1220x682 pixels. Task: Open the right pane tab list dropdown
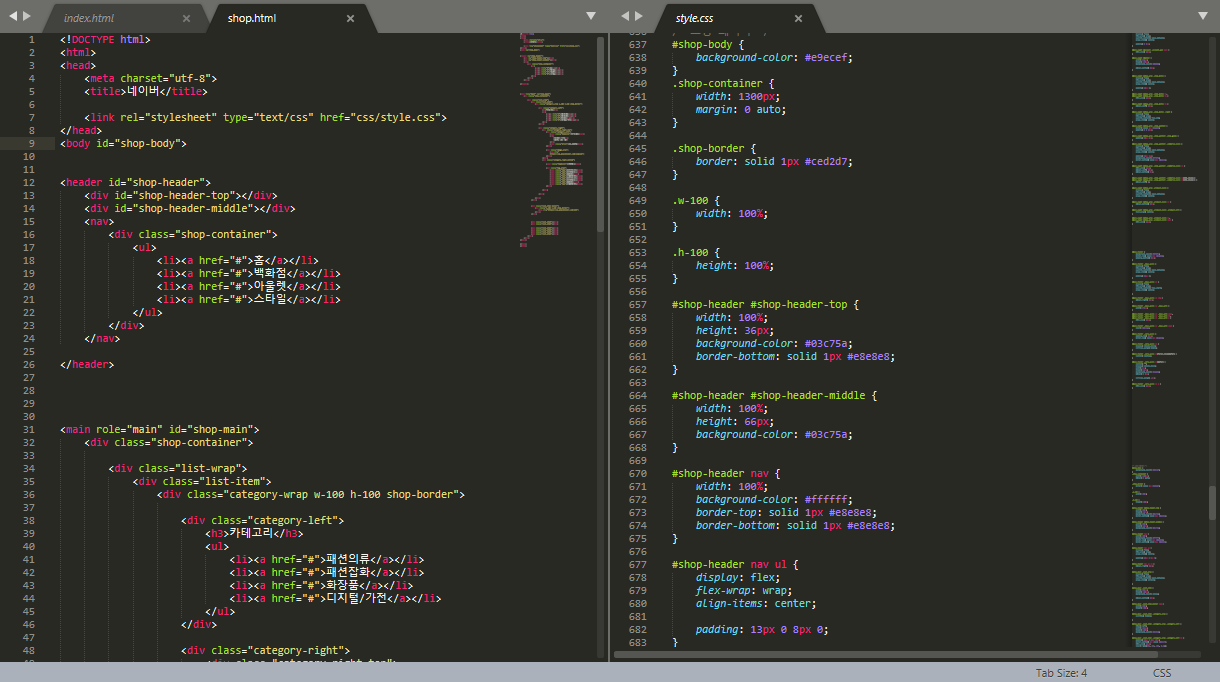(1203, 16)
